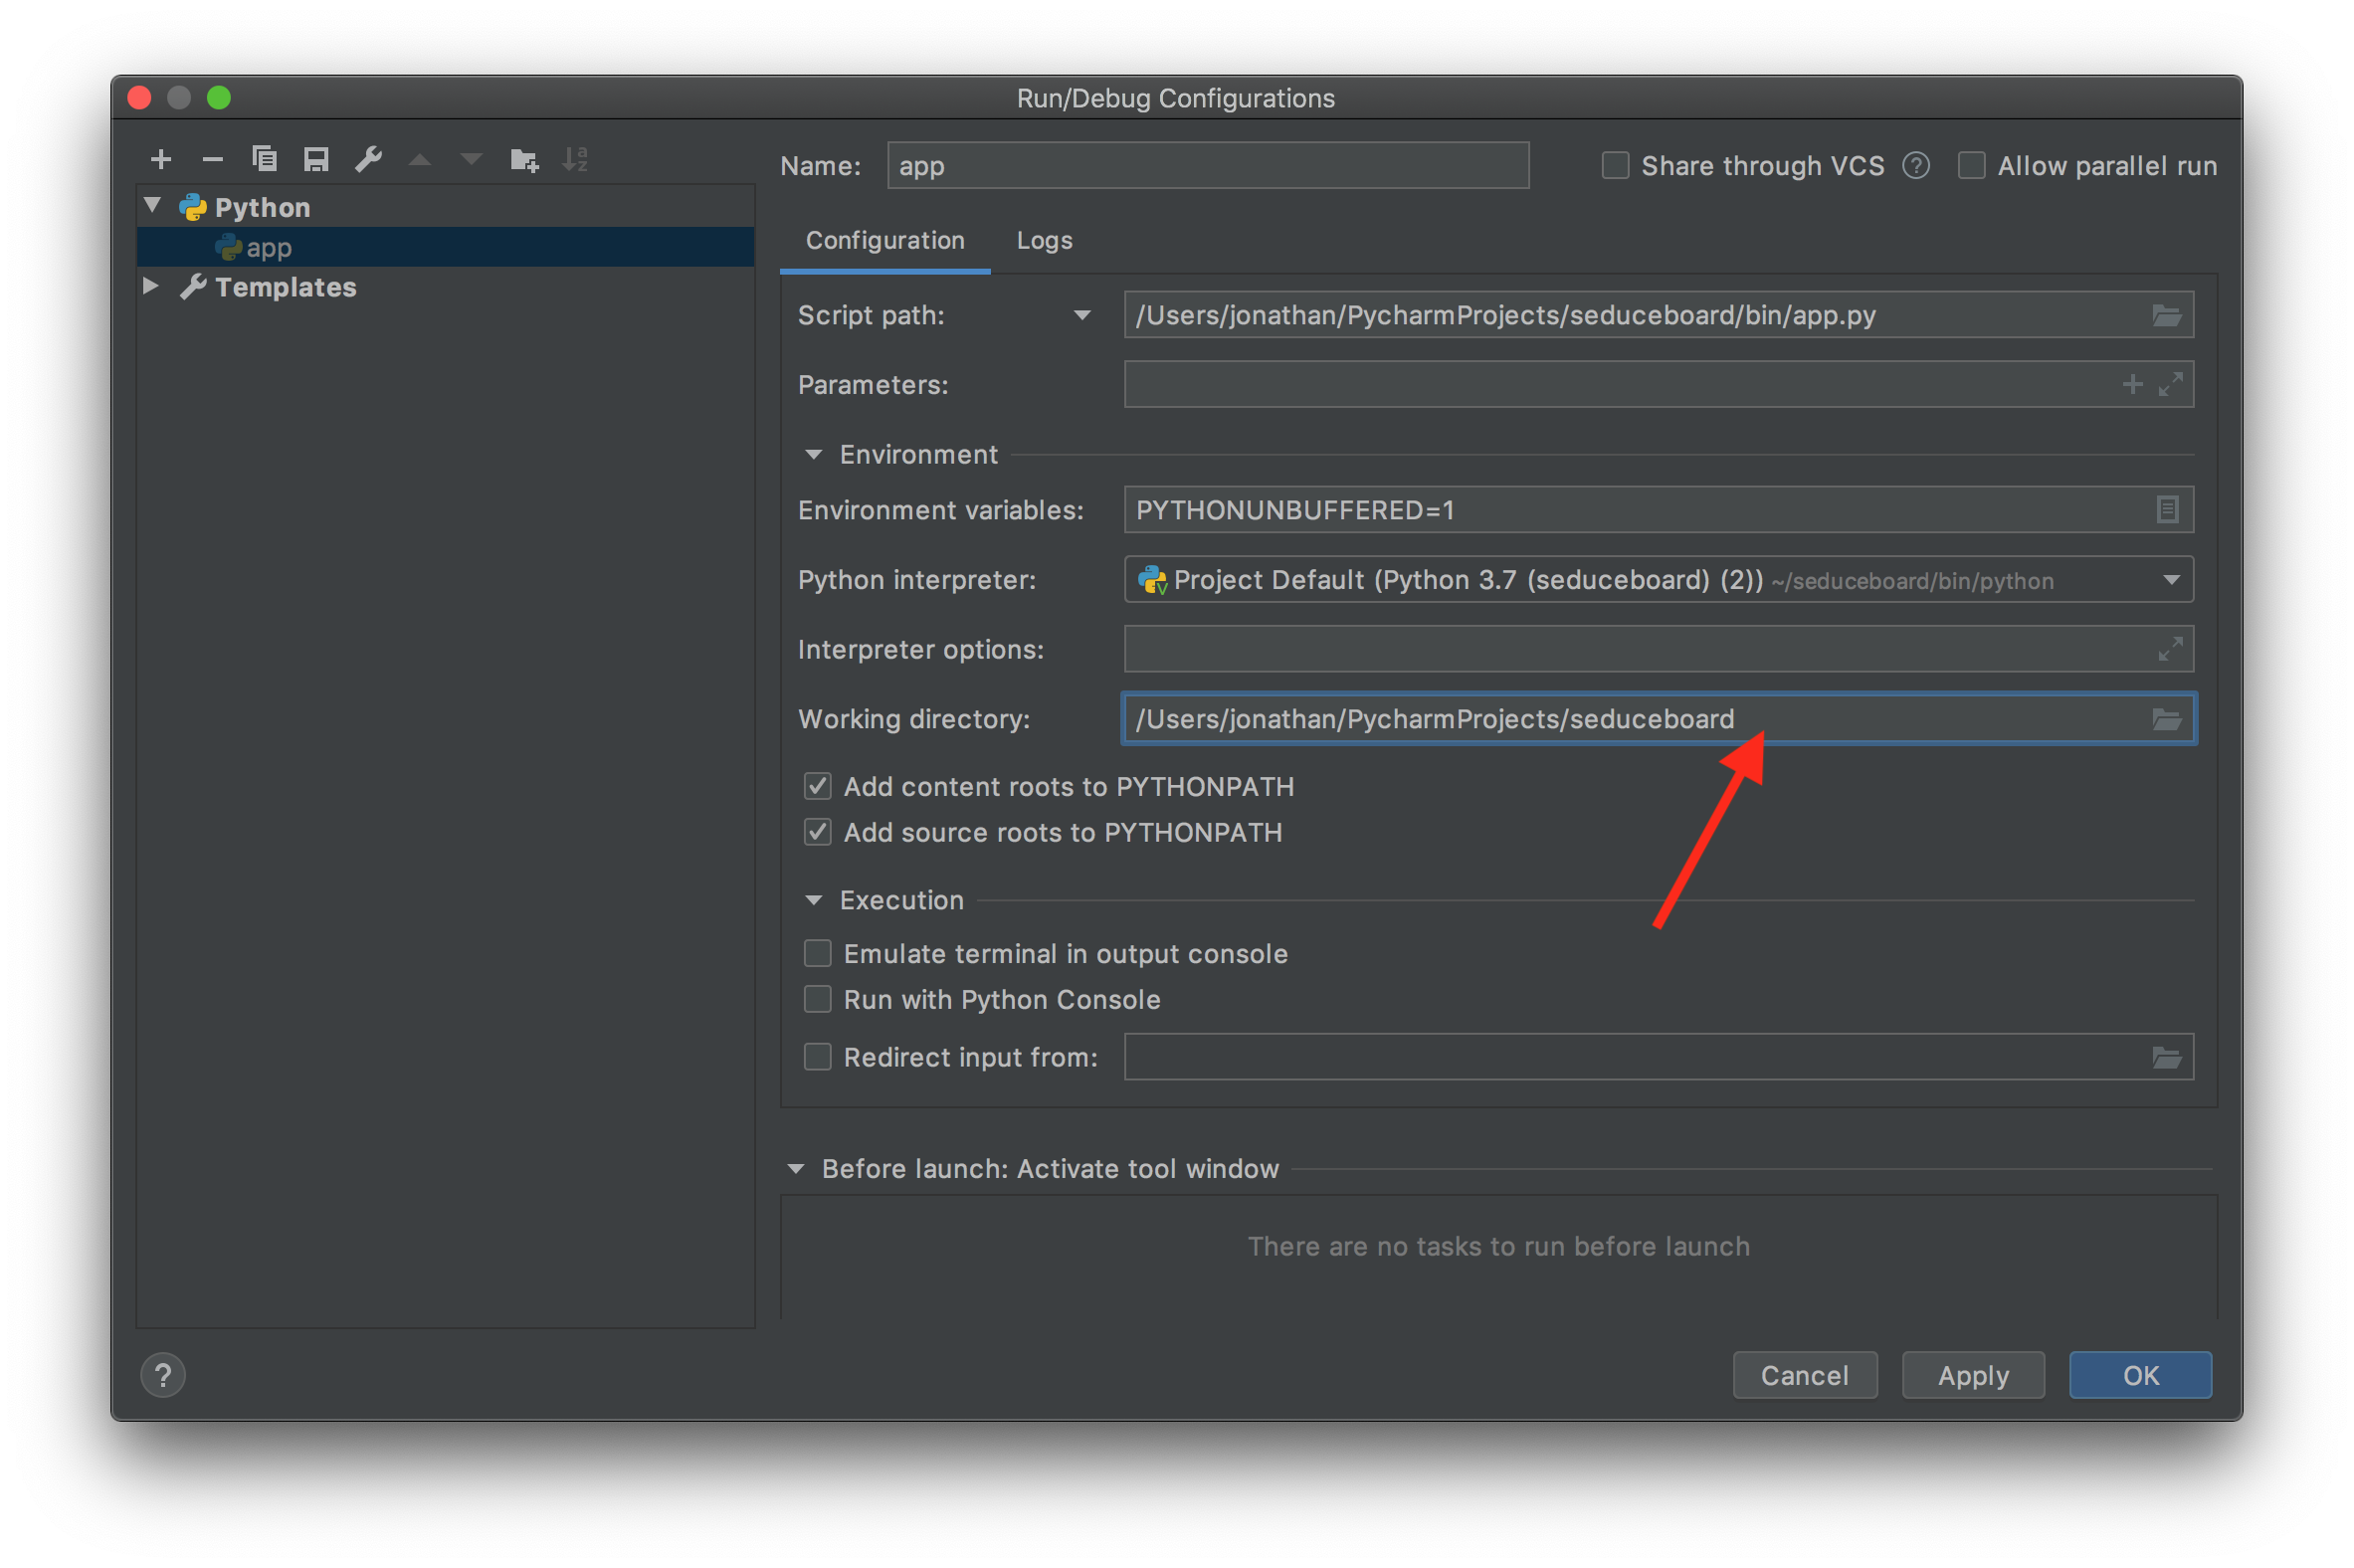Open the environment variables editor icon
The image size is (2354, 1568).
point(2166,509)
